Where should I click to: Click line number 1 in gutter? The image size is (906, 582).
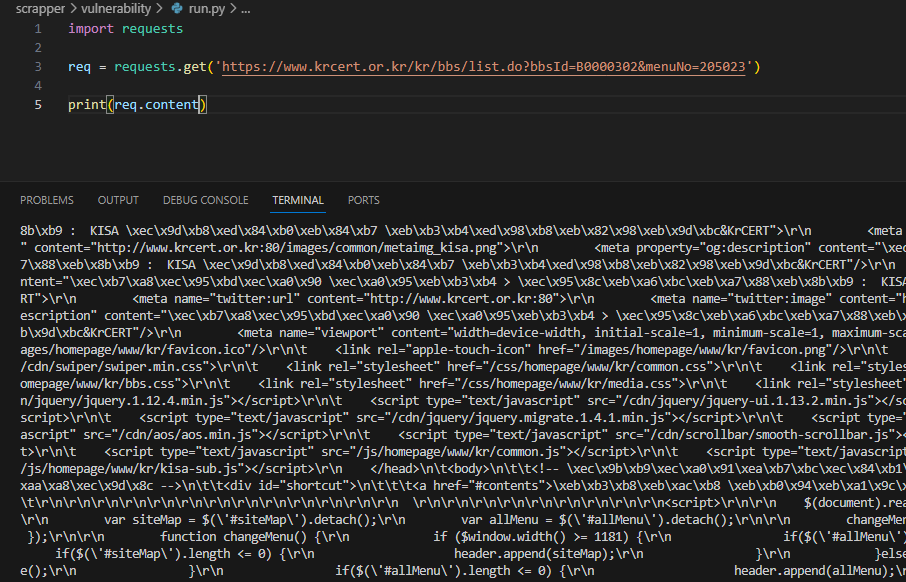[x=38, y=29]
